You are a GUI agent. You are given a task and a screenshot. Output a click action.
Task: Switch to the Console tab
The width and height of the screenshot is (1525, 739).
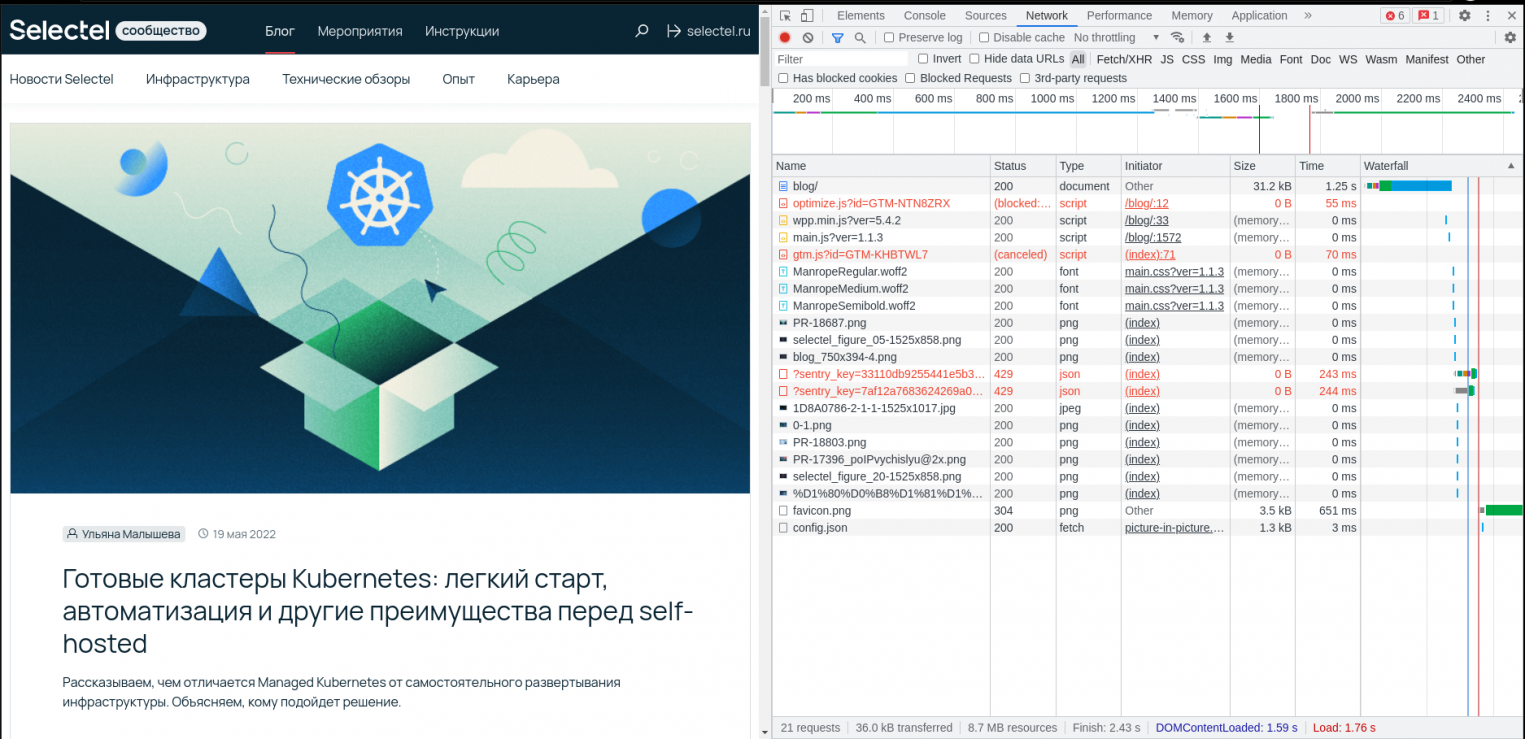tap(924, 15)
